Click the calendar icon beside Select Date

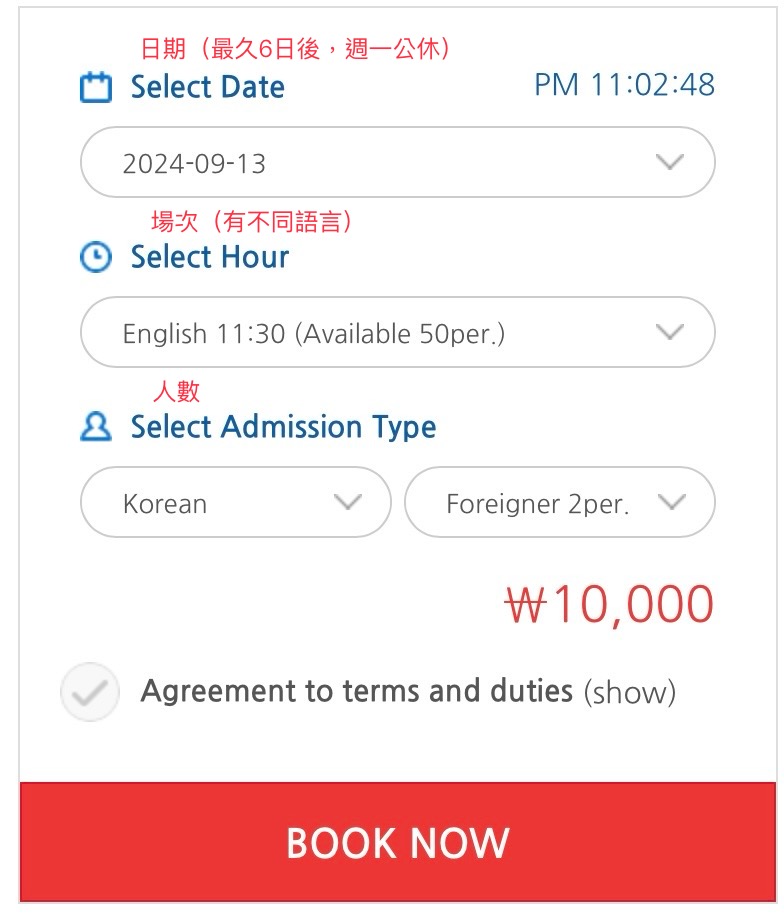click(95, 87)
